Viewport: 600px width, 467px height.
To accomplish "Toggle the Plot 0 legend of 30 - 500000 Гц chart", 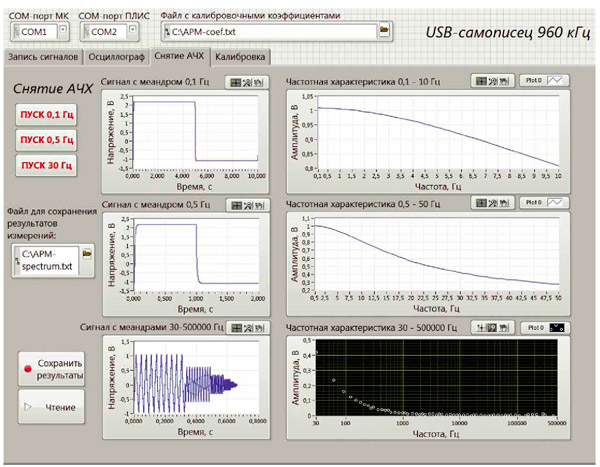I will (543, 327).
